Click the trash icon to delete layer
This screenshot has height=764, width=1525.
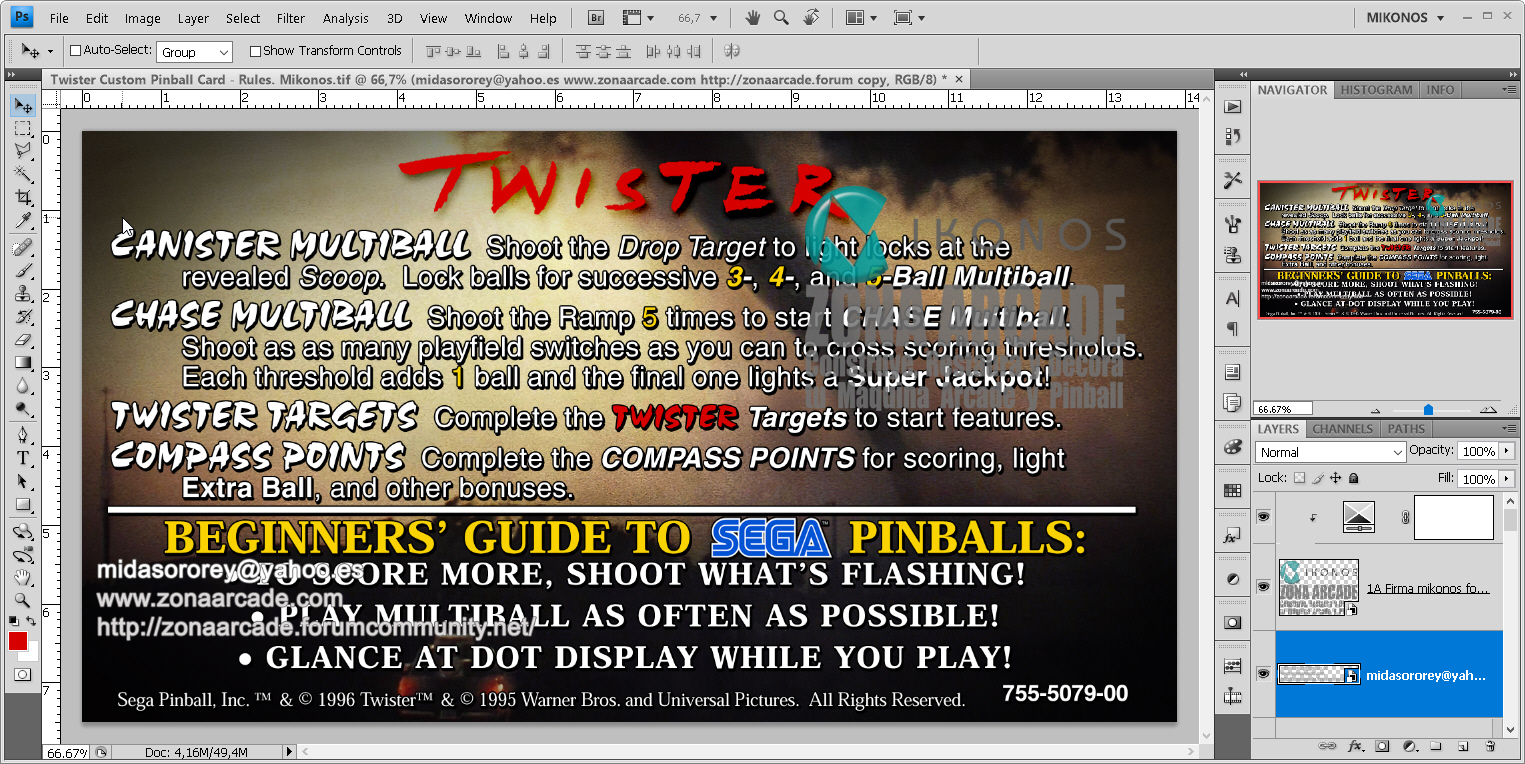(1490, 746)
